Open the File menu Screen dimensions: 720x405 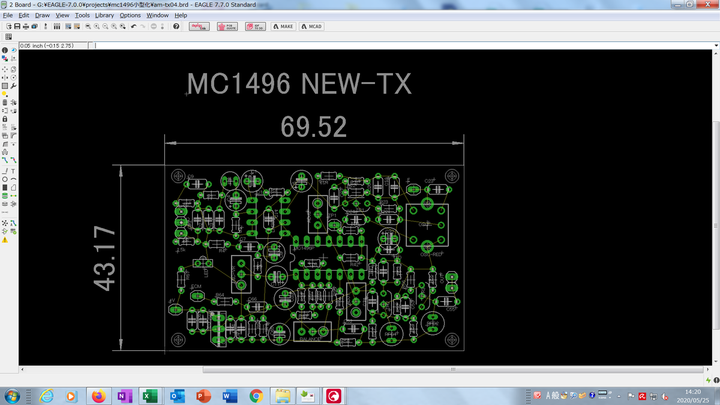pos(8,15)
